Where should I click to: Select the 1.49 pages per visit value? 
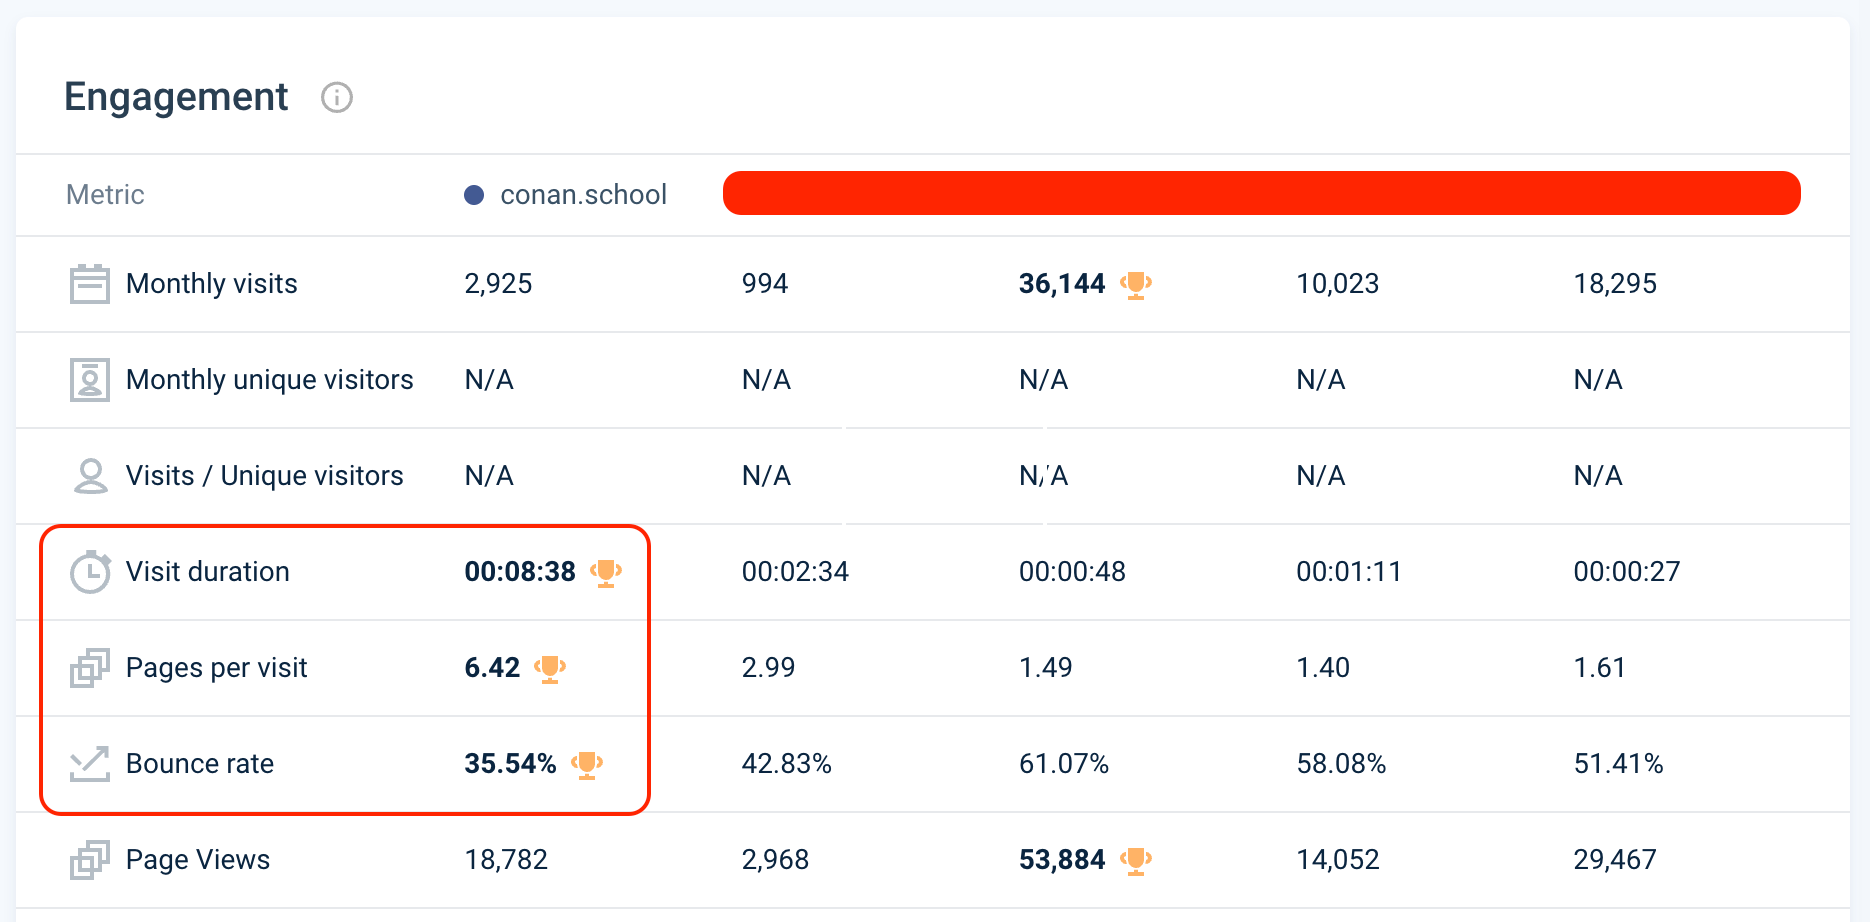coord(1045,668)
